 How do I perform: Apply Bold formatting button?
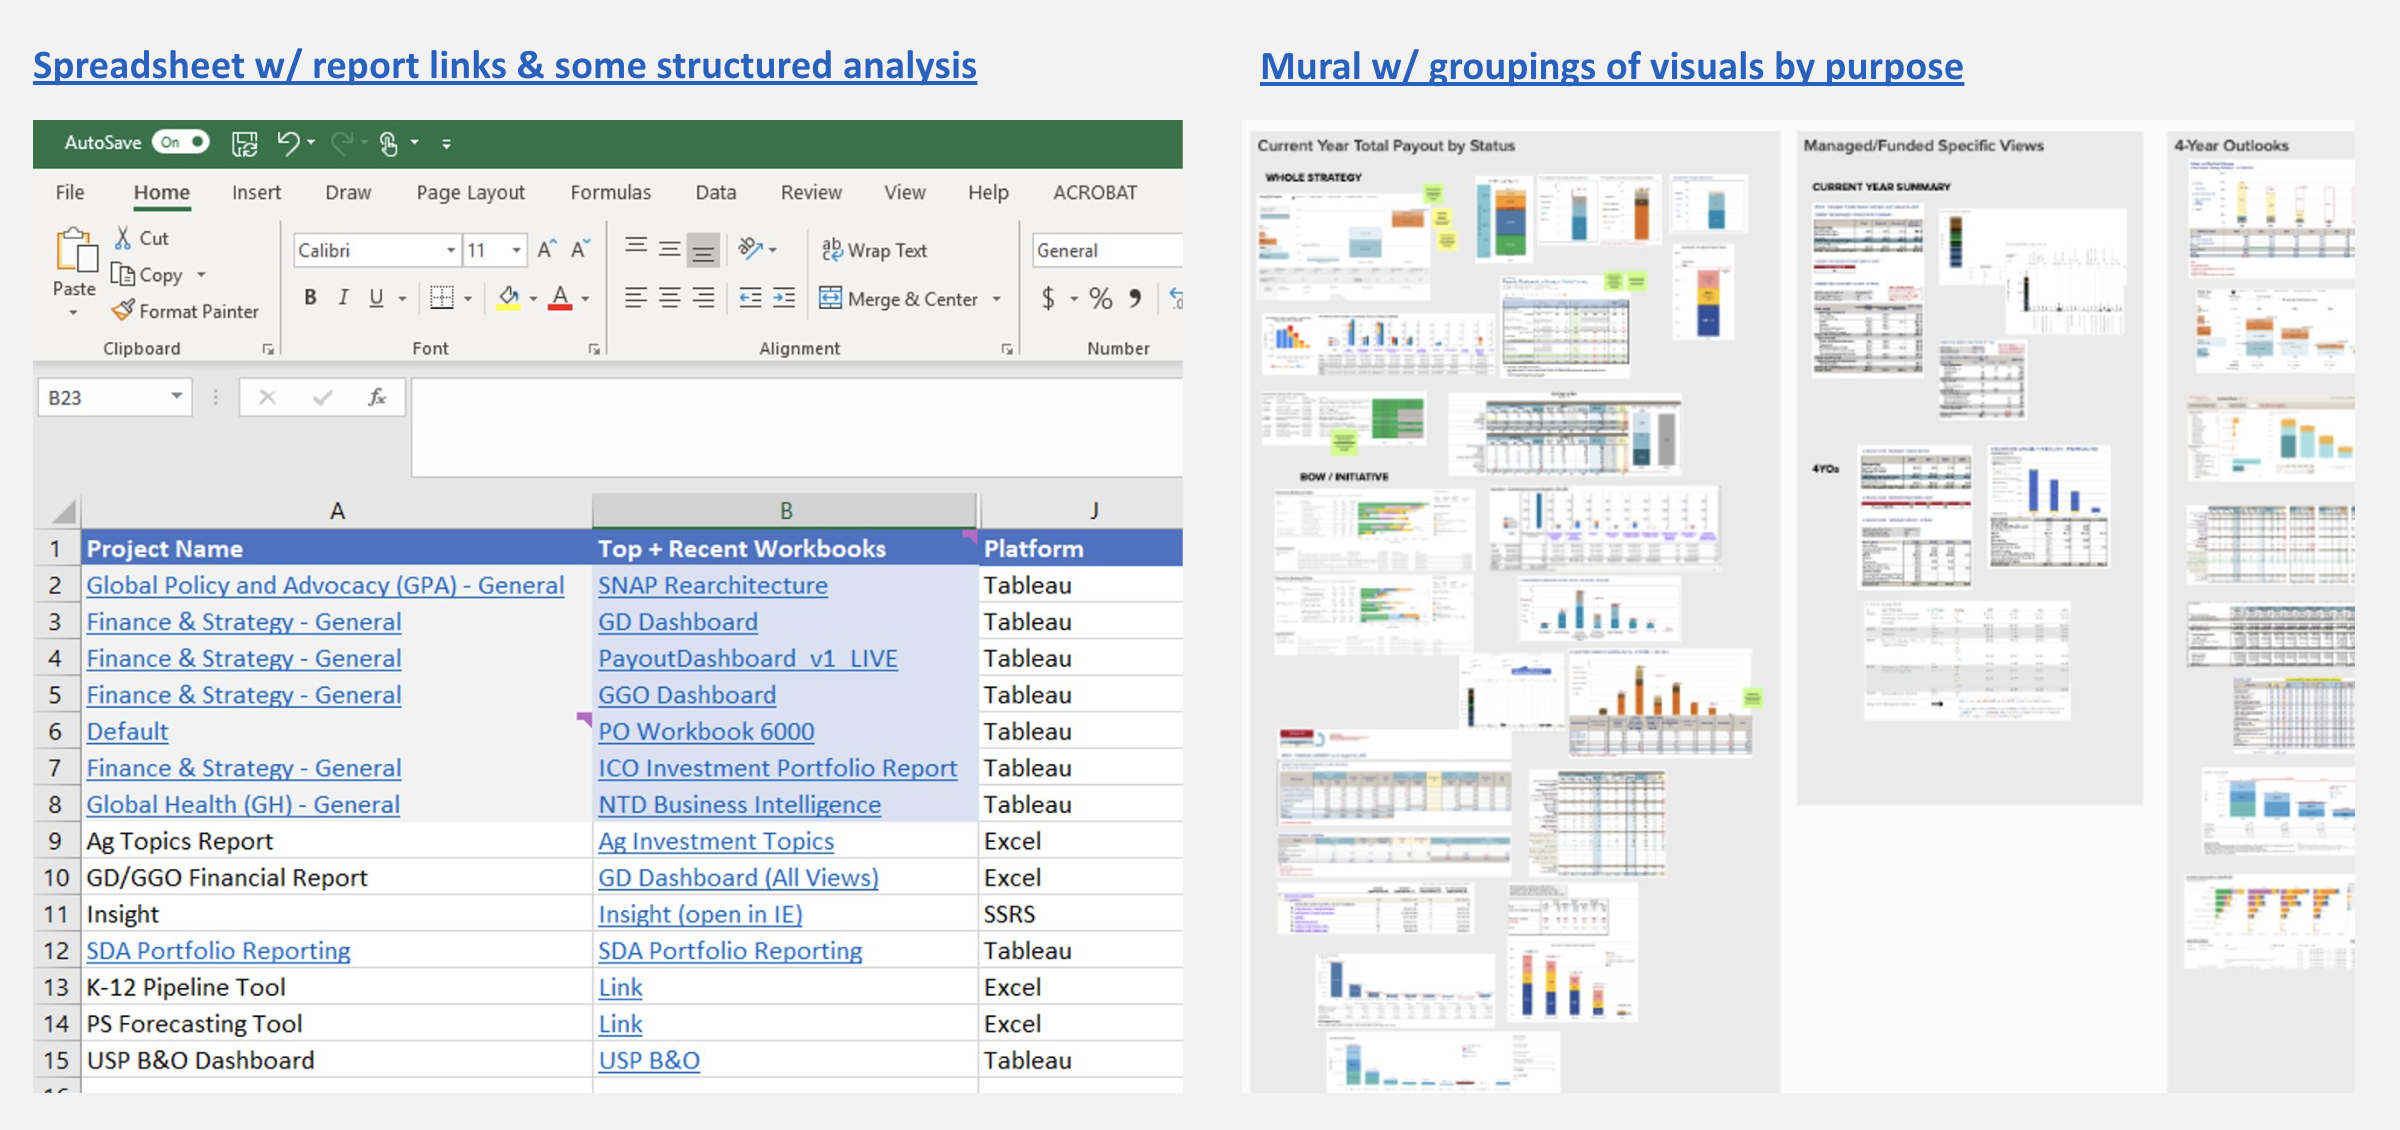tap(310, 297)
